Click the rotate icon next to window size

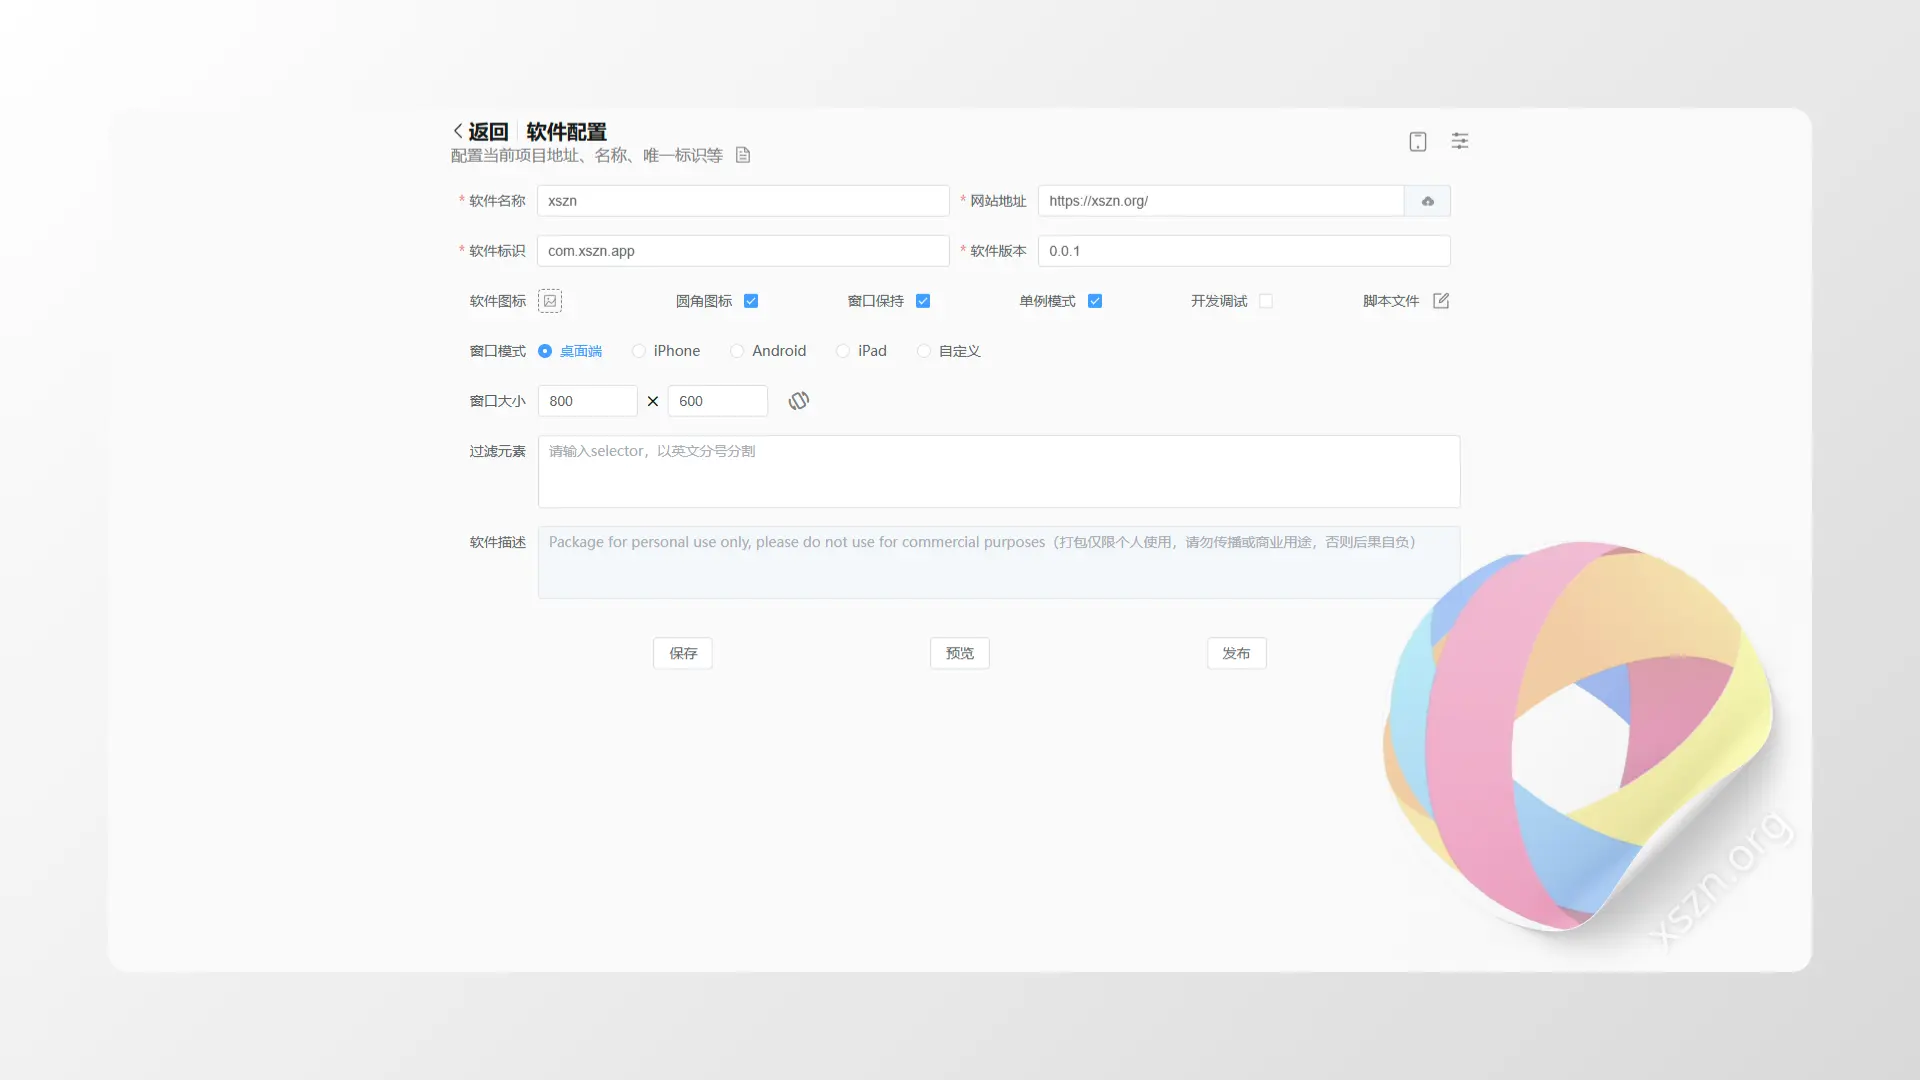798,401
